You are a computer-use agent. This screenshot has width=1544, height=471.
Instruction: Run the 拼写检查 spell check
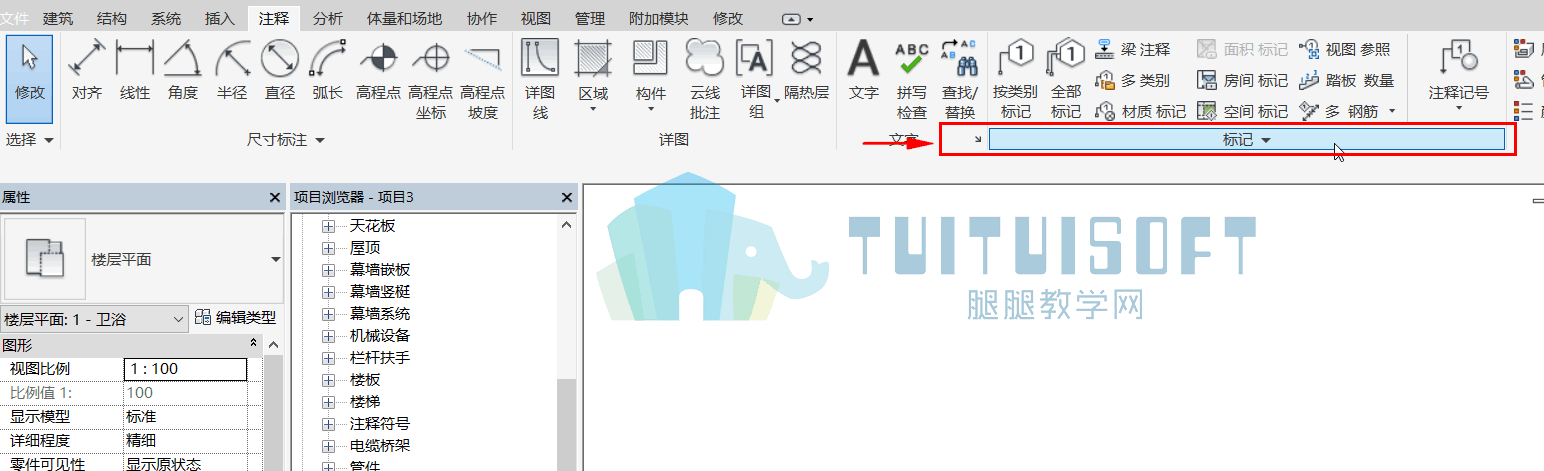pyautogui.click(x=912, y=80)
